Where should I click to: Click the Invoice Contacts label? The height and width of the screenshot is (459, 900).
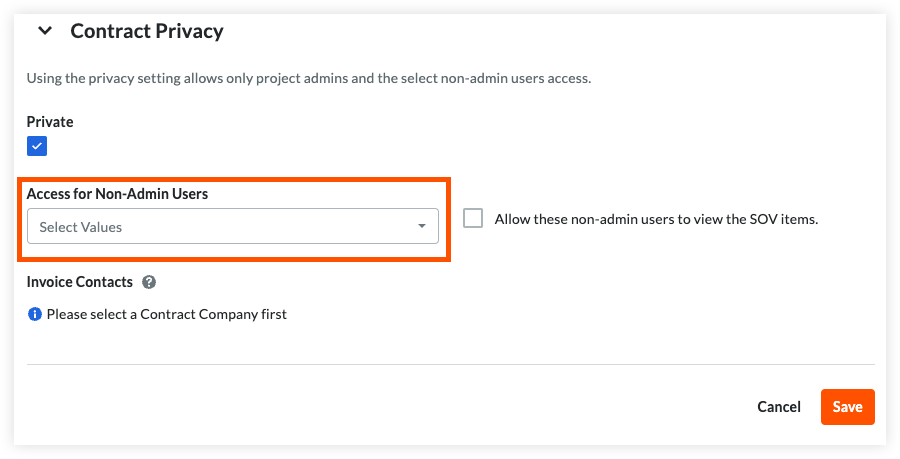click(80, 282)
